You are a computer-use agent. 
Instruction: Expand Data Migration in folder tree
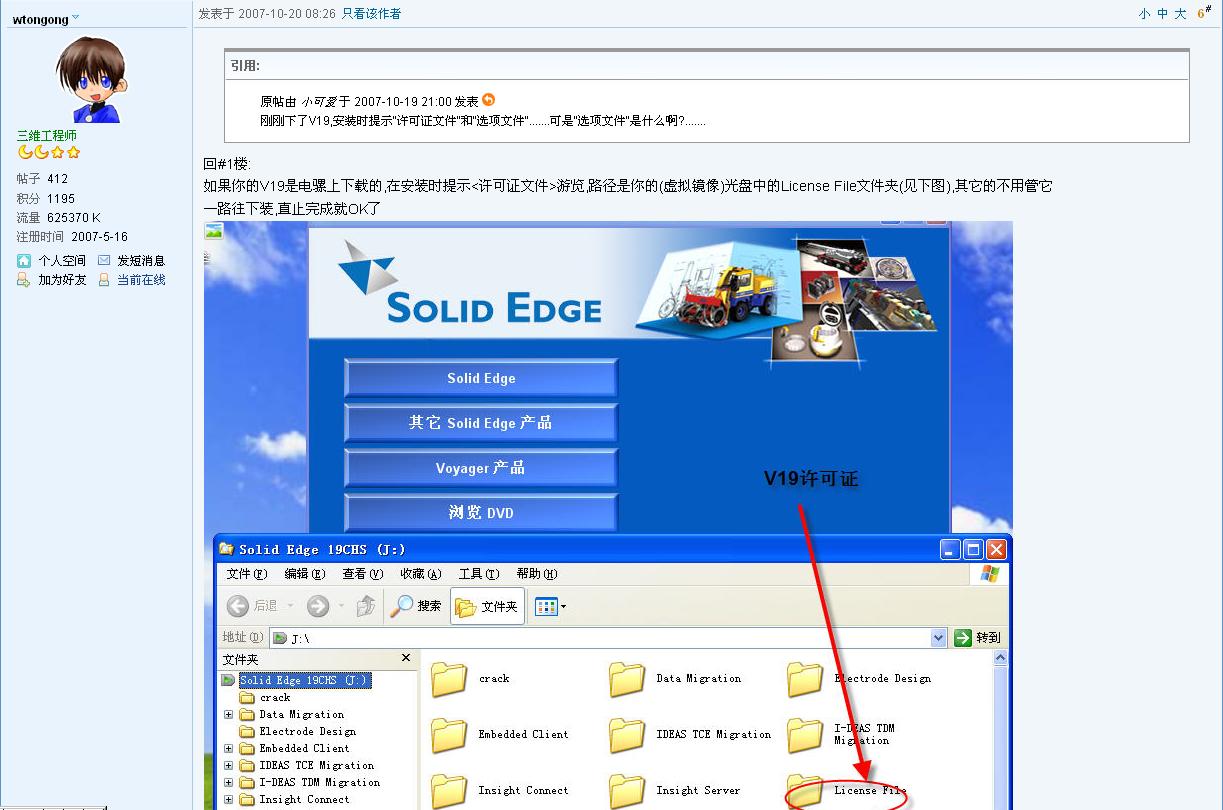tap(229, 715)
